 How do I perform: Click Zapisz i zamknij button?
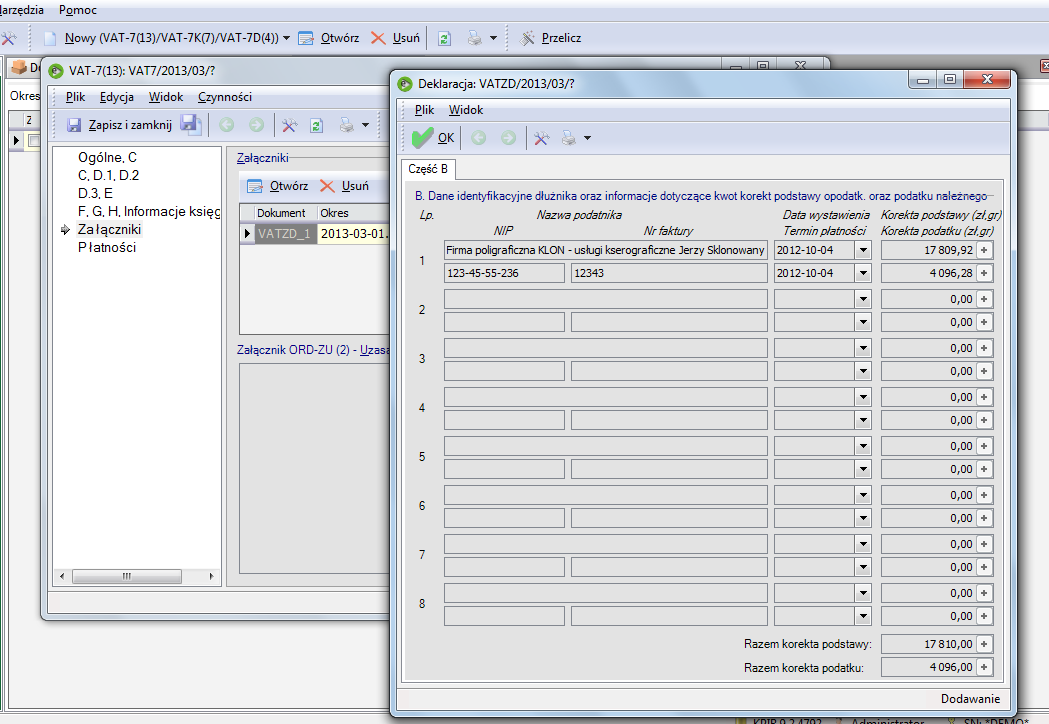(x=120, y=125)
